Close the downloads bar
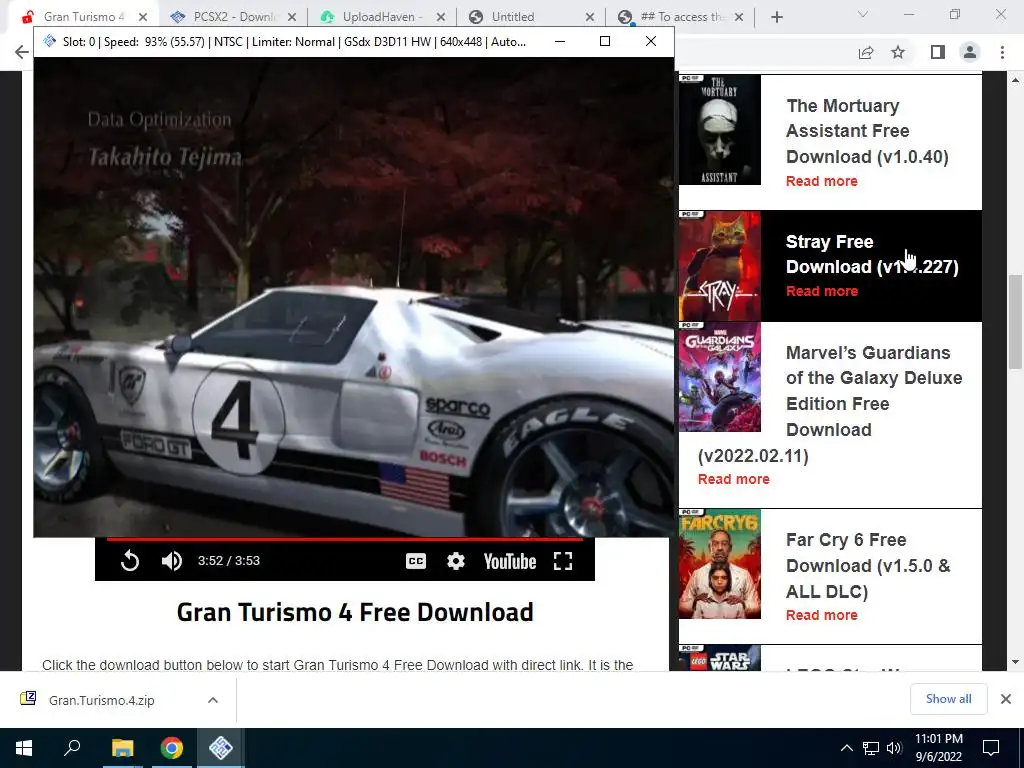 (1006, 699)
